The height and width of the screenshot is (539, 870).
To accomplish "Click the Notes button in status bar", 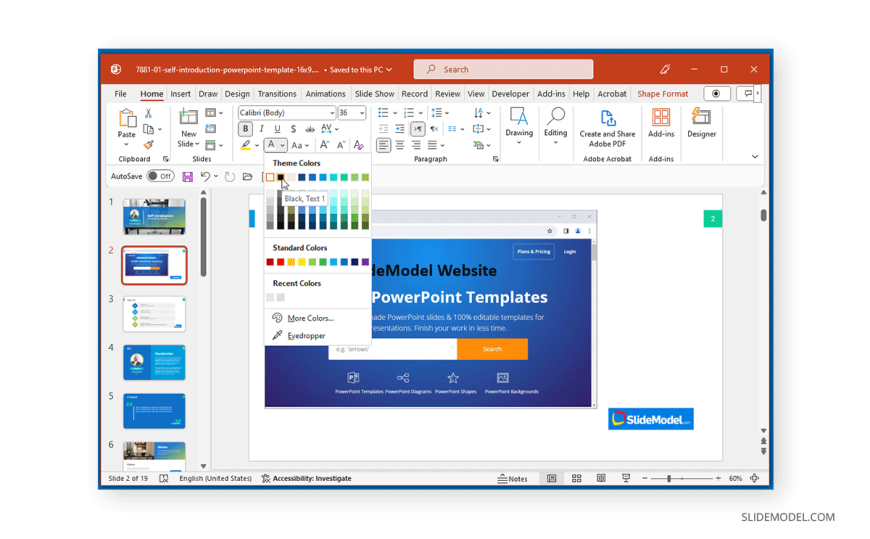I will (513, 479).
